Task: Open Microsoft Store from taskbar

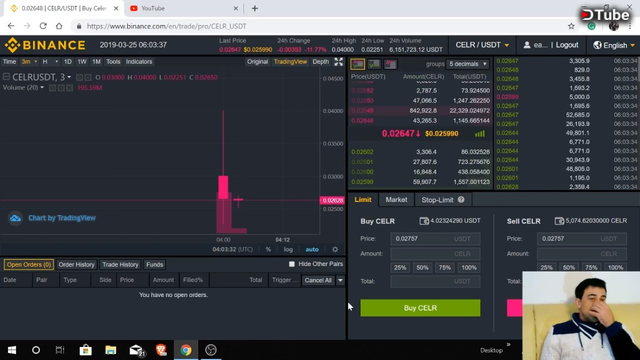Action: pos(85,350)
